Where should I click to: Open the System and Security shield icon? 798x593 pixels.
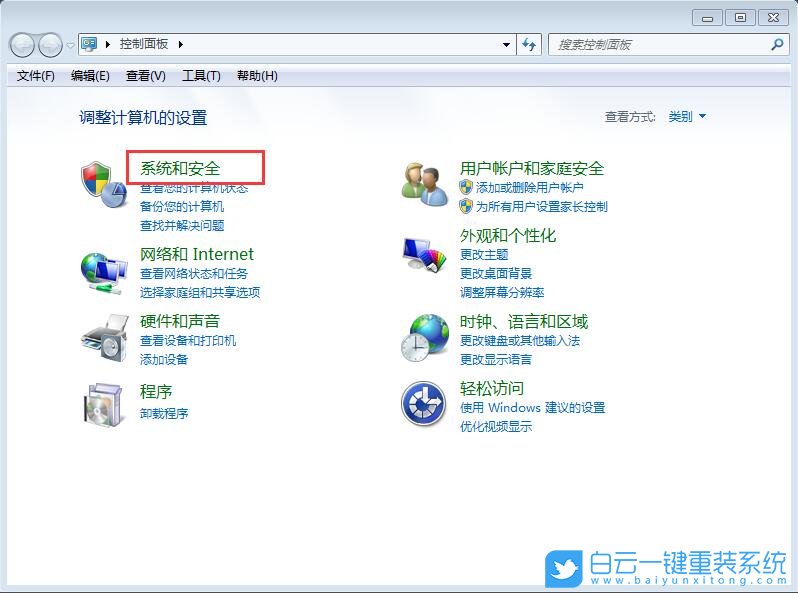pyautogui.click(x=104, y=184)
